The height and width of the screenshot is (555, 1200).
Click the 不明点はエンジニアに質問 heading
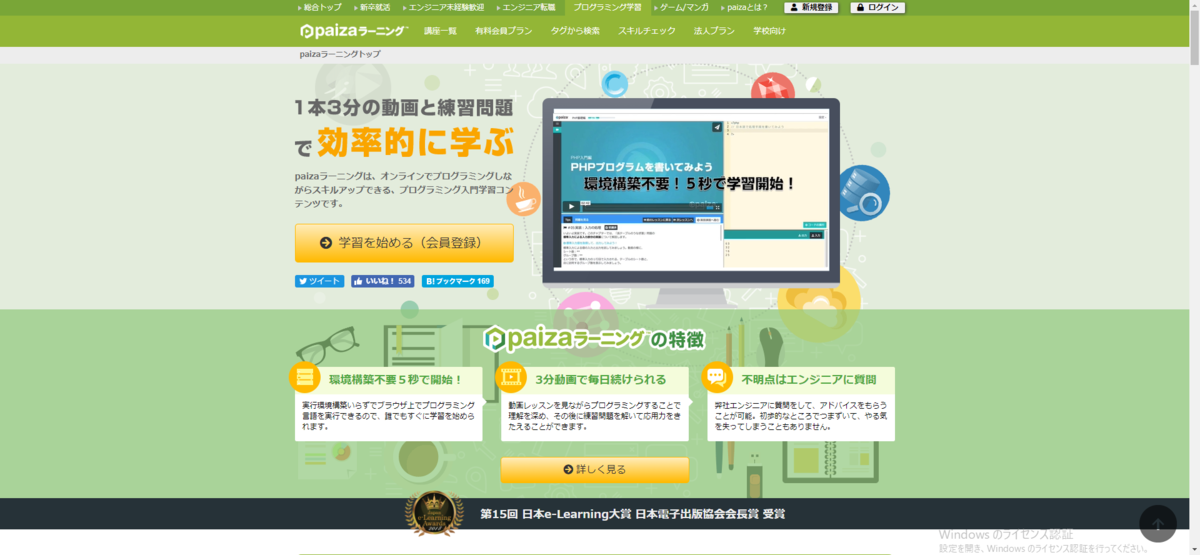point(808,380)
